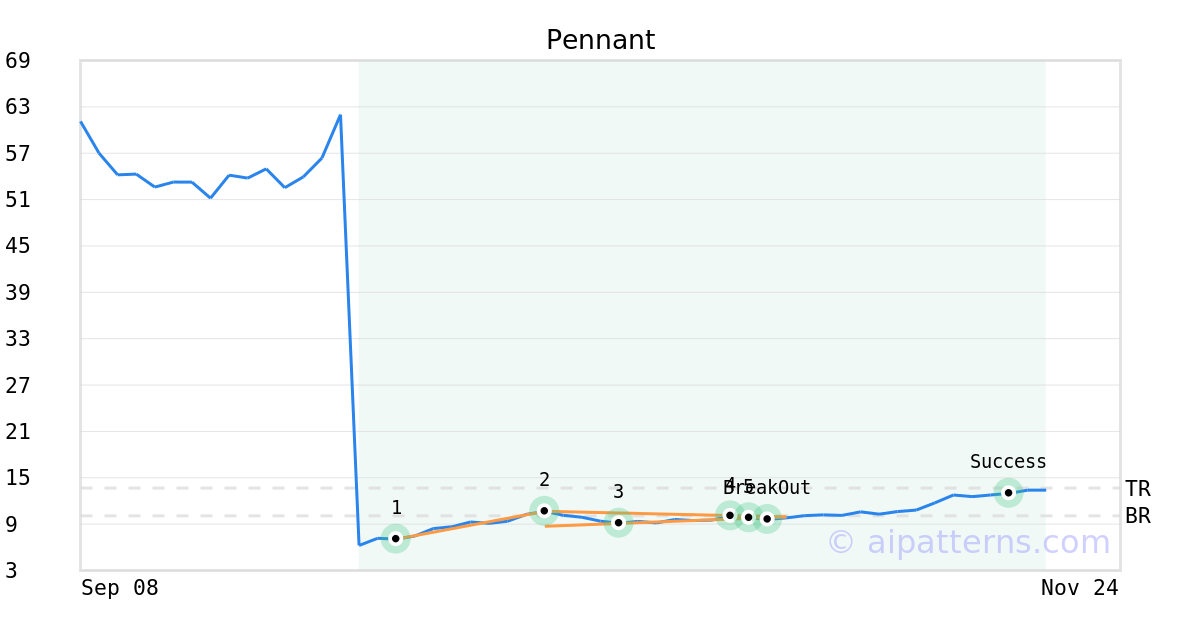This screenshot has width=1200, height=630.
Task: Select the pattern point 4 dot
Action: [x=730, y=515]
